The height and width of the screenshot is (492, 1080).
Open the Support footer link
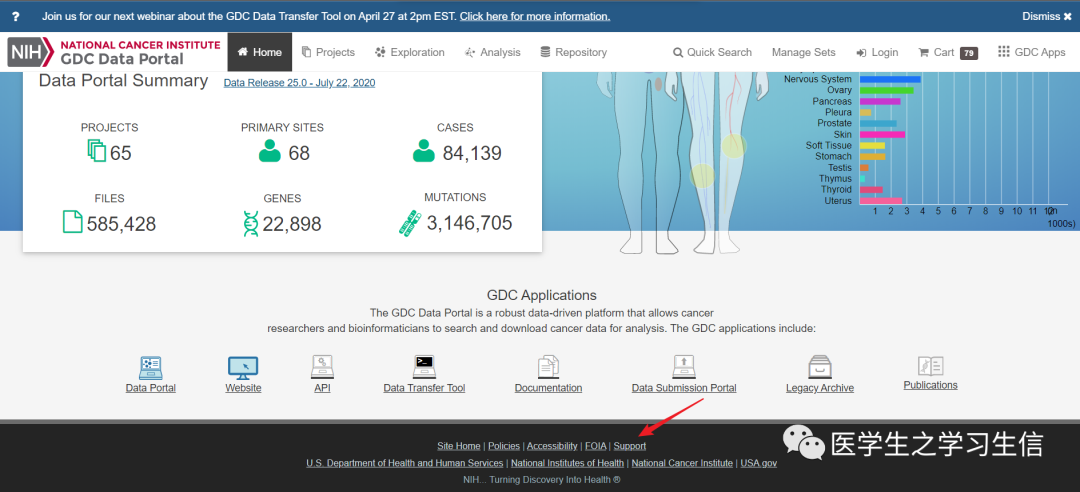click(x=630, y=446)
